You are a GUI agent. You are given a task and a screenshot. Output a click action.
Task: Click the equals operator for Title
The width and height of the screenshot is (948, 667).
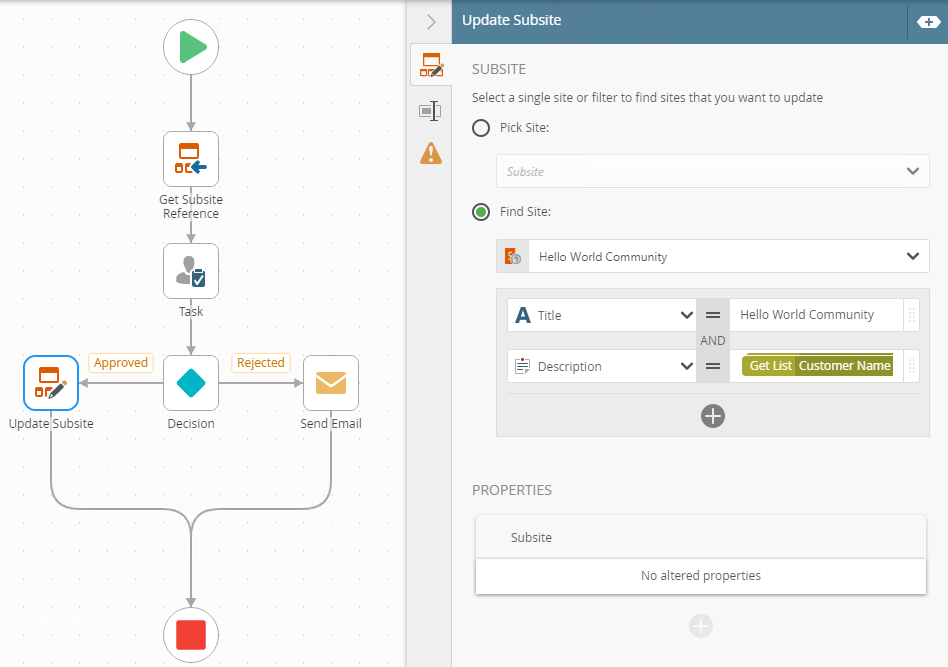coord(713,315)
